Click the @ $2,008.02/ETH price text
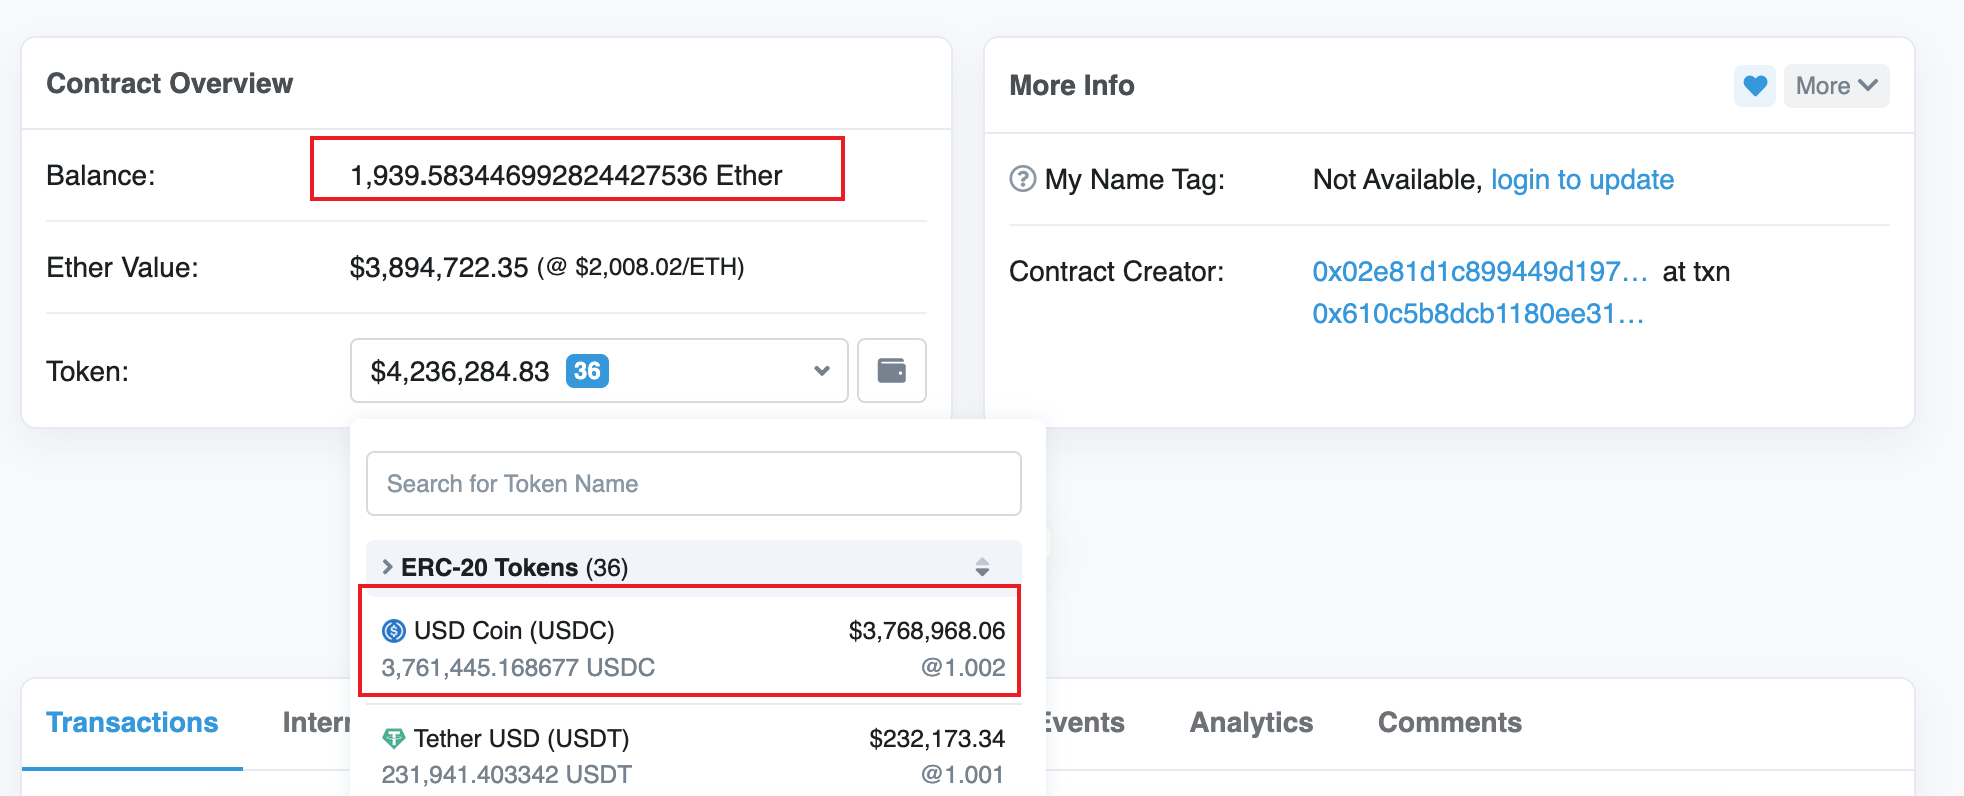 point(641,267)
